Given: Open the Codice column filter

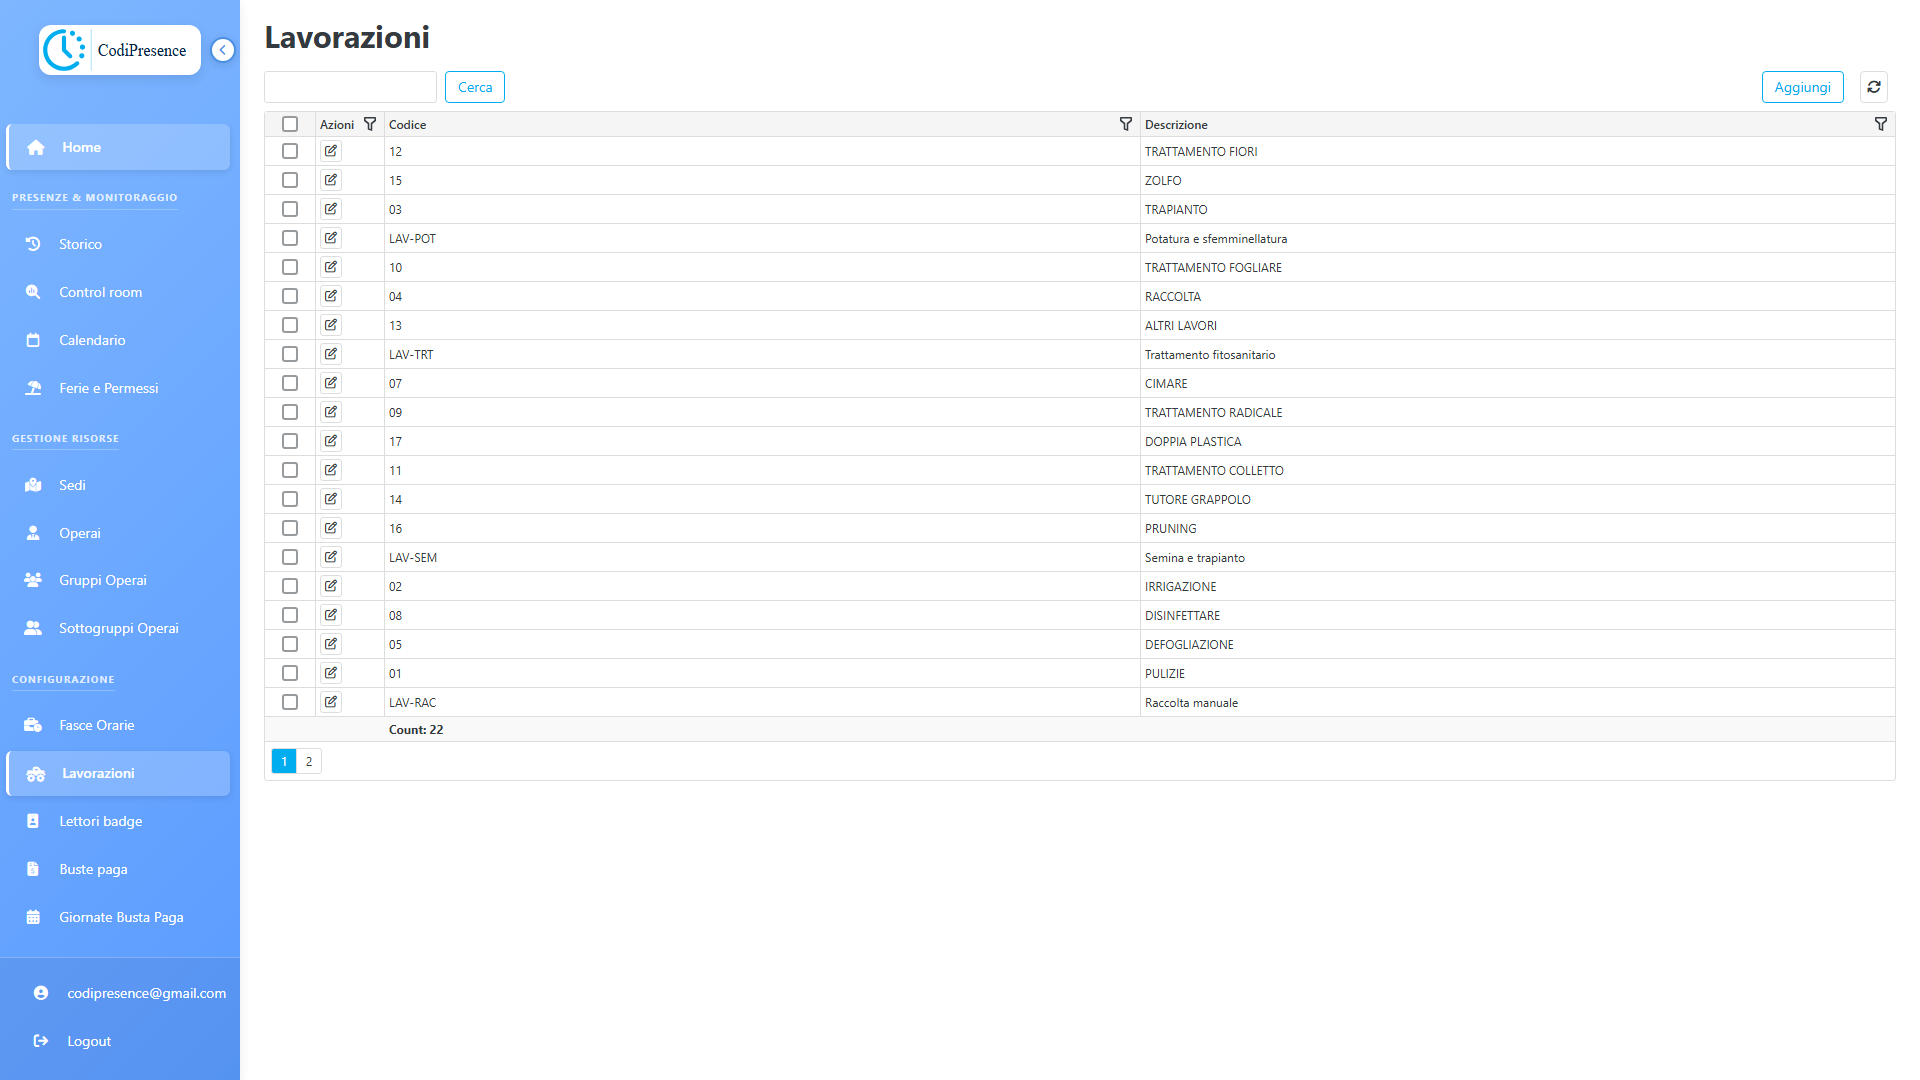Looking at the screenshot, I should click(1126, 124).
